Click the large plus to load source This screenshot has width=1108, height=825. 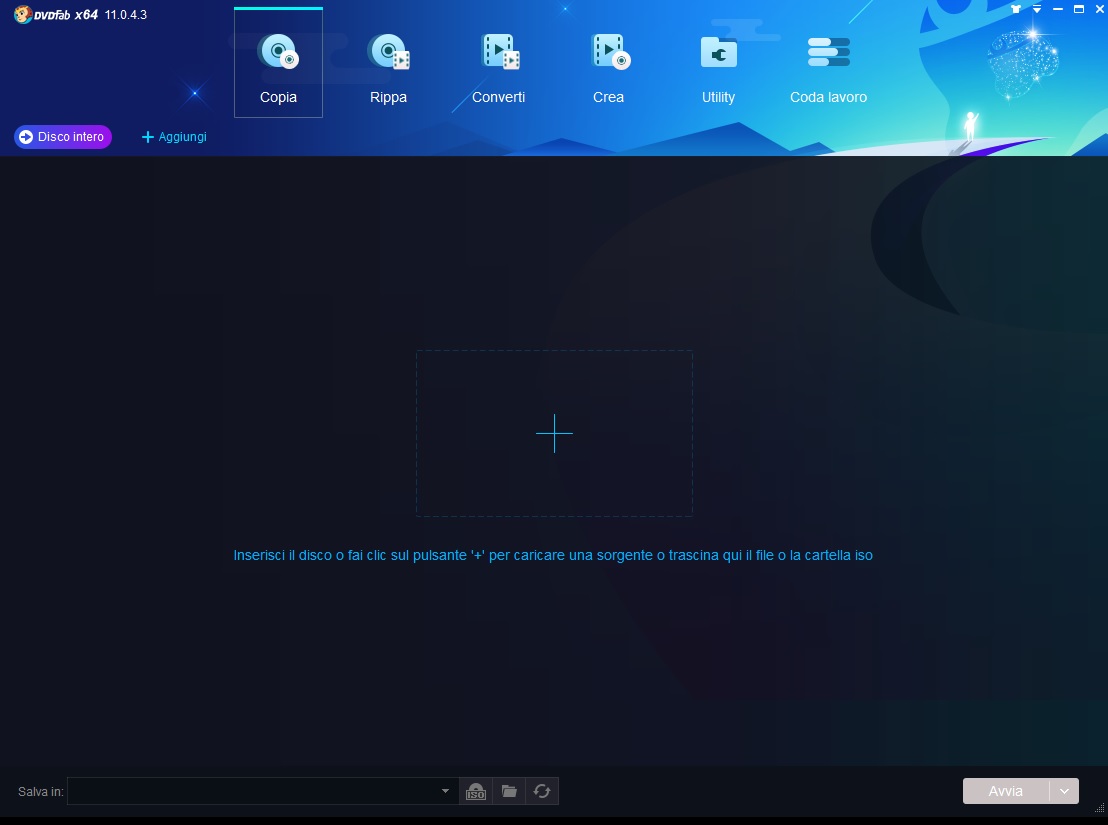point(554,433)
